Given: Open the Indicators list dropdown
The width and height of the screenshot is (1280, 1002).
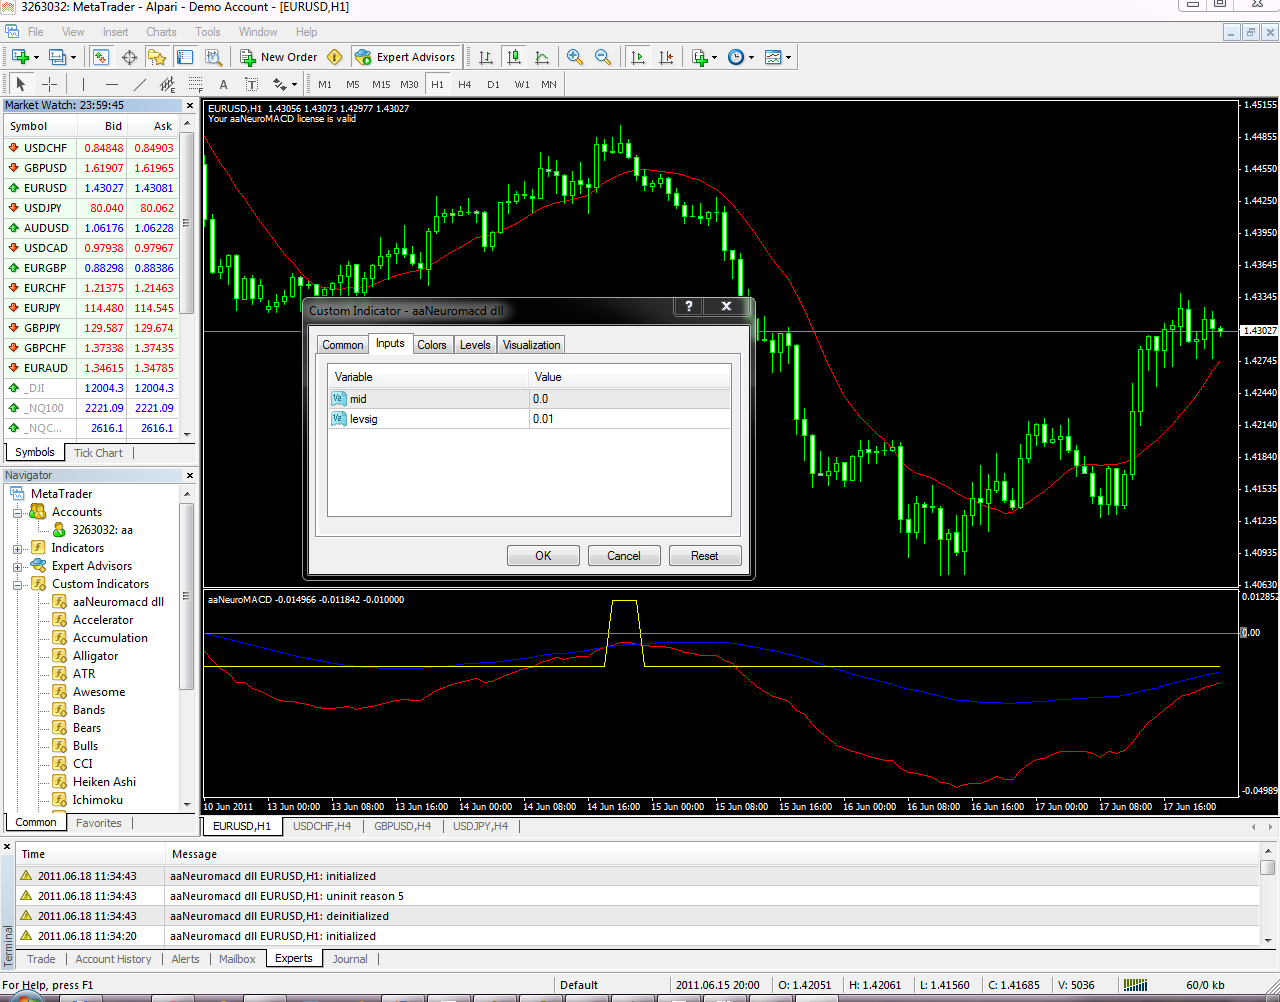Looking at the screenshot, I should pos(704,57).
